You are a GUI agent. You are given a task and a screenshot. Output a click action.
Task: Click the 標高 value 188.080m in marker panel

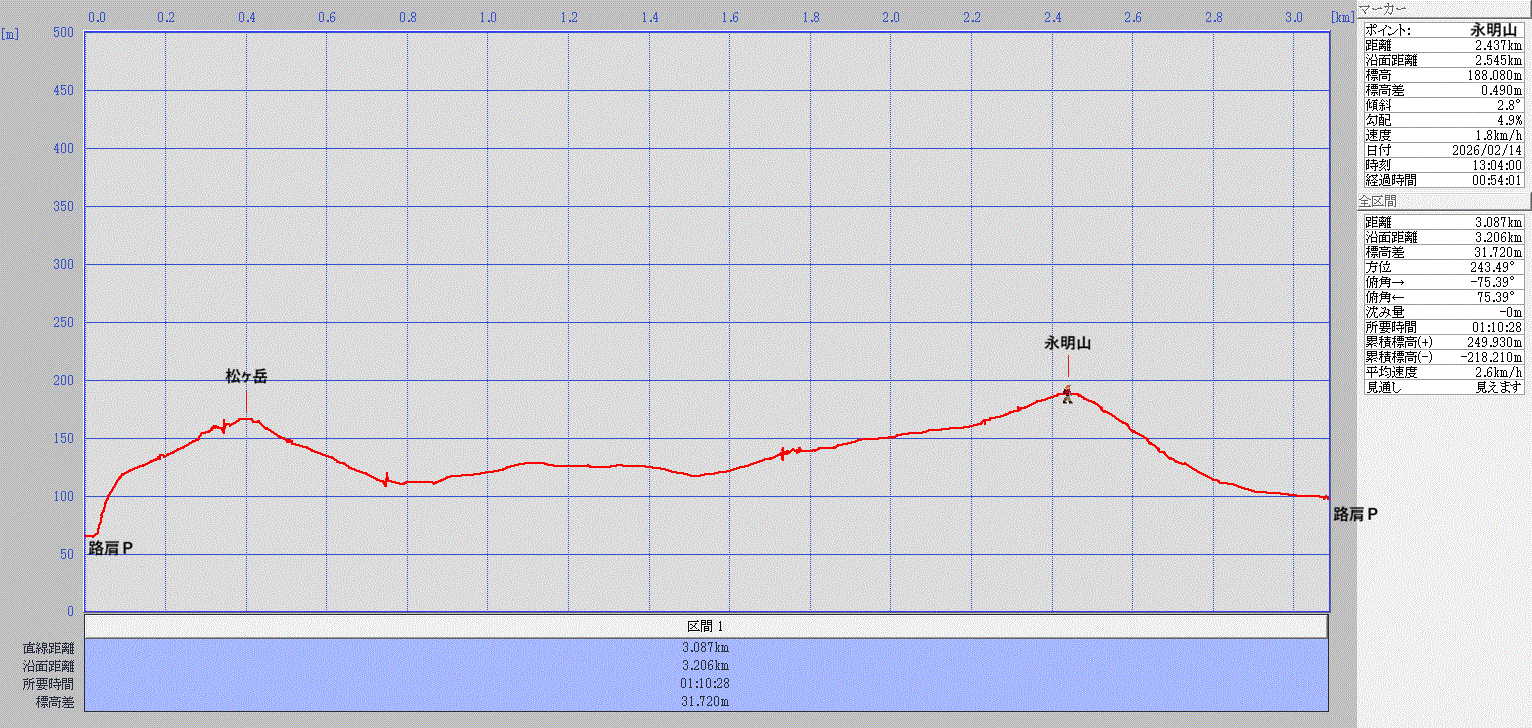click(x=1494, y=75)
